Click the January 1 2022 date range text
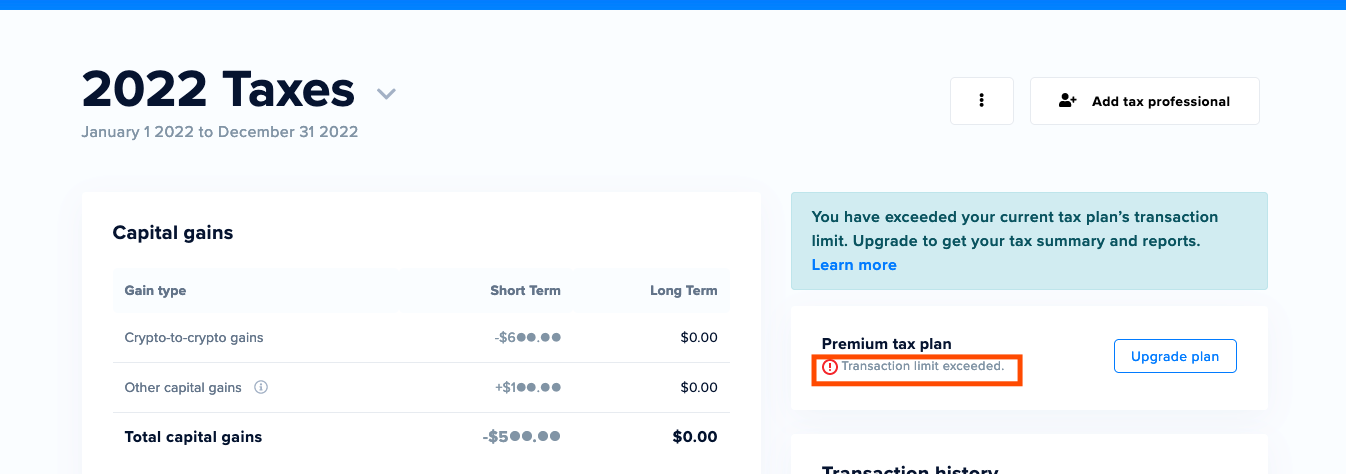 [x=220, y=132]
